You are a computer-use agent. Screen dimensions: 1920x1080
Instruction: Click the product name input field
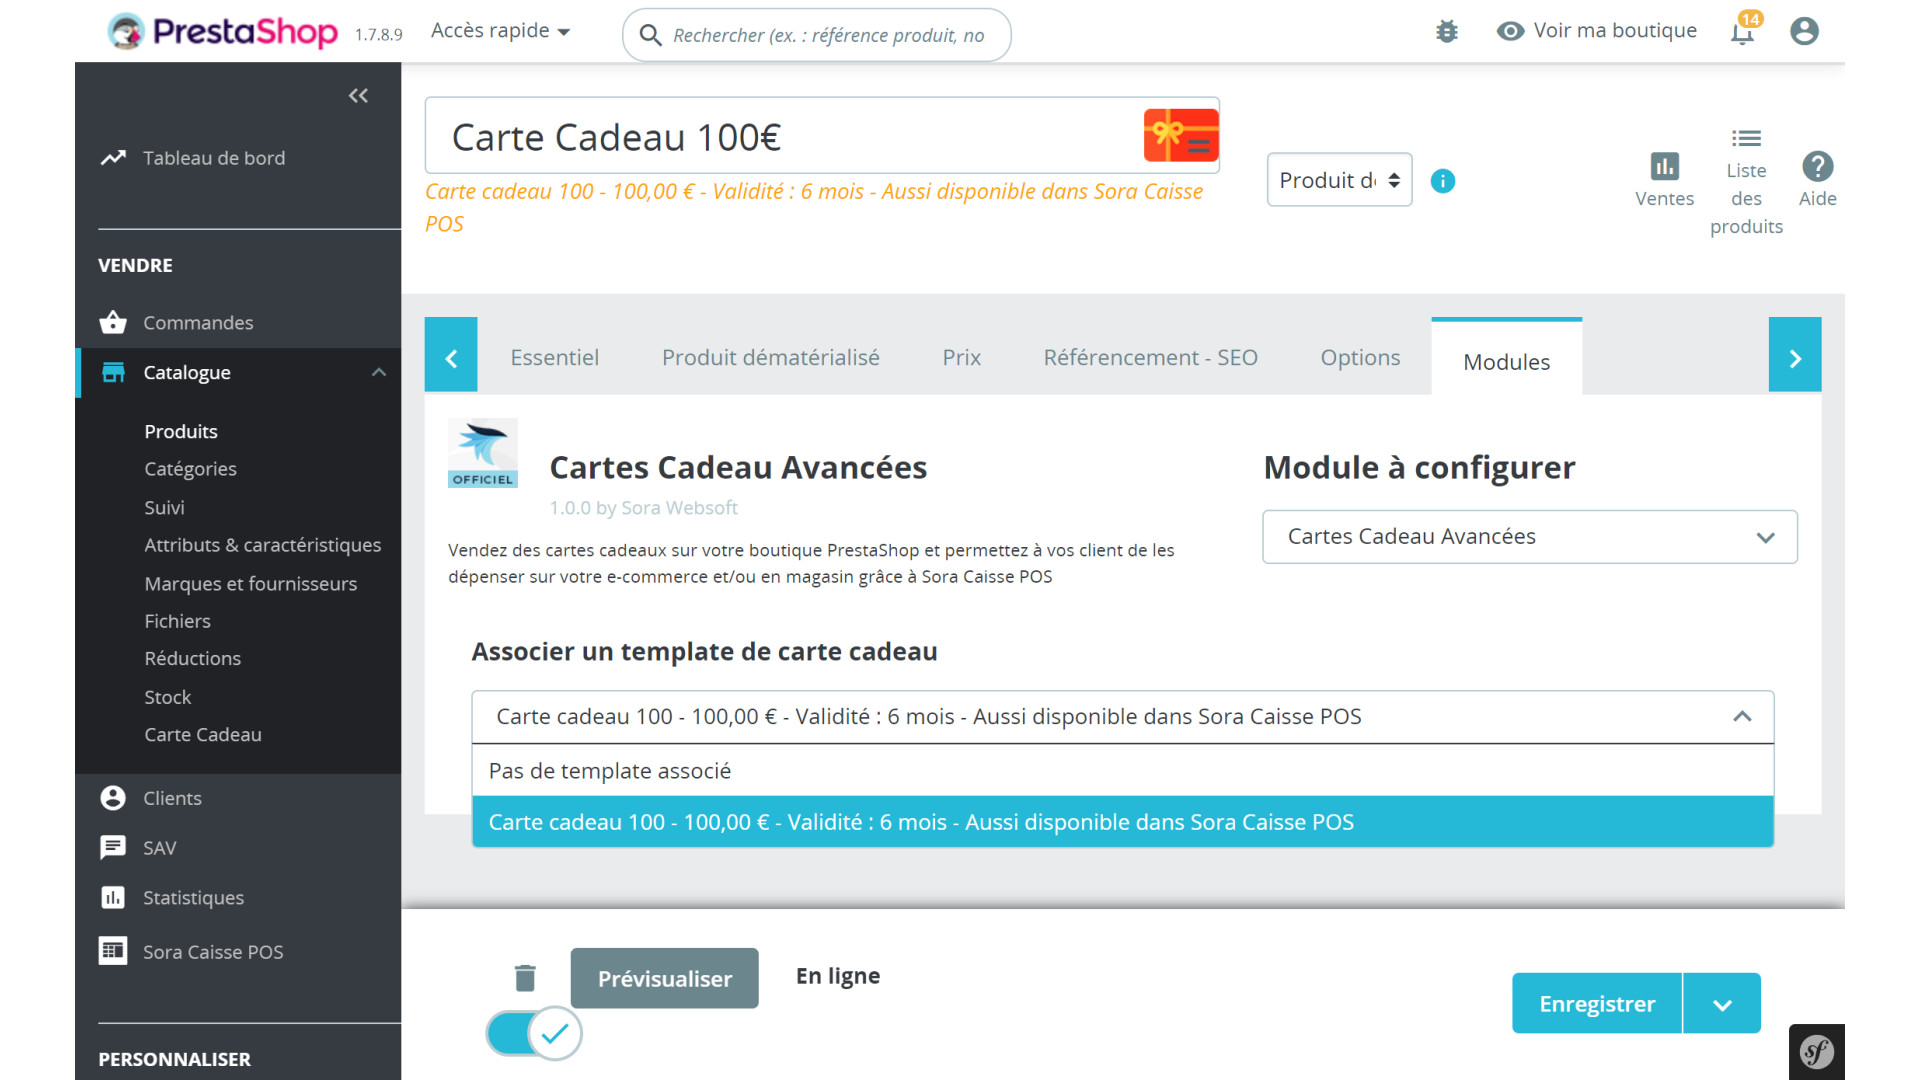780,137
